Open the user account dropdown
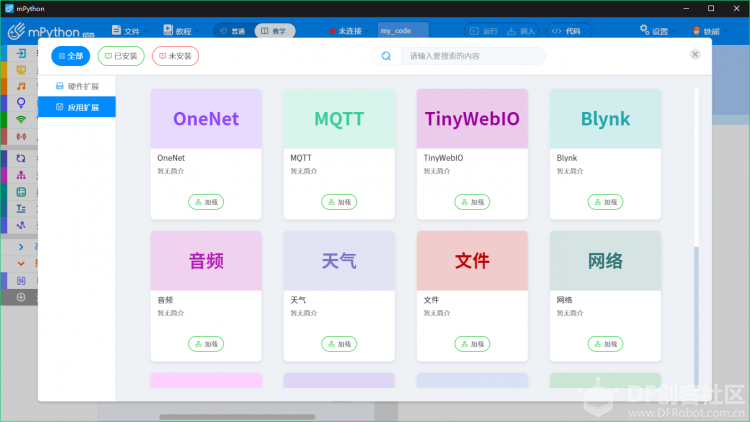Image resolution: width=750 pixels, height=422 pixels. pyautogui.click(x=709, y=31)
